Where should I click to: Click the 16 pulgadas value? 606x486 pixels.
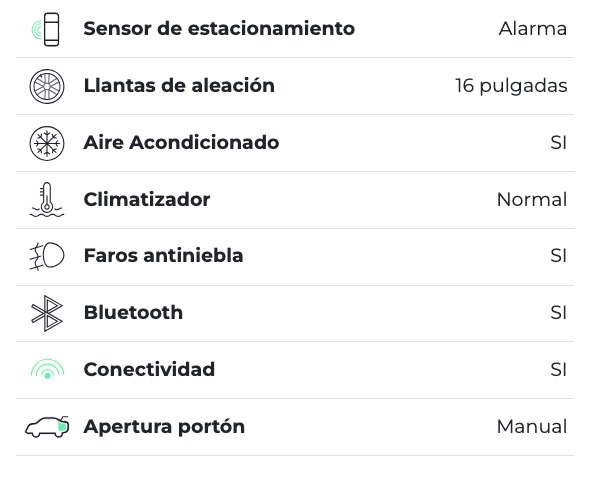coord(511,86)
